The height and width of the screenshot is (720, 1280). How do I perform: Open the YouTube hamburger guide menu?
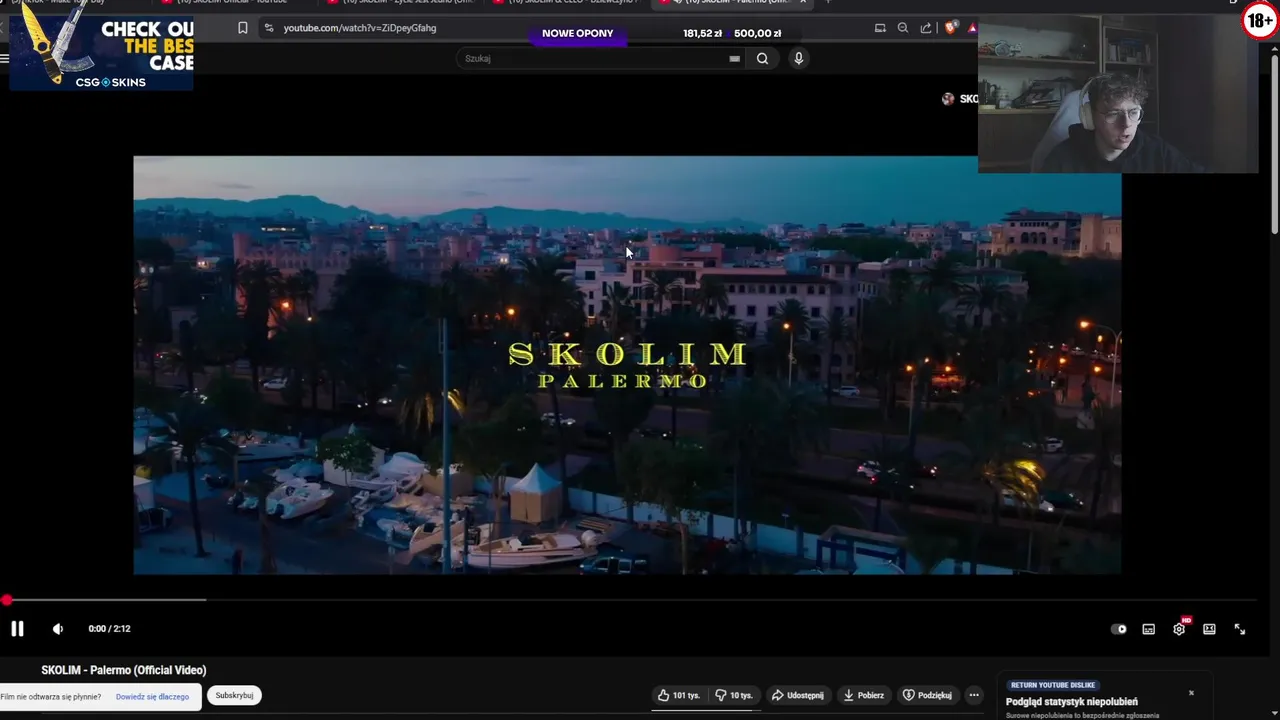(x=5, y=58)
